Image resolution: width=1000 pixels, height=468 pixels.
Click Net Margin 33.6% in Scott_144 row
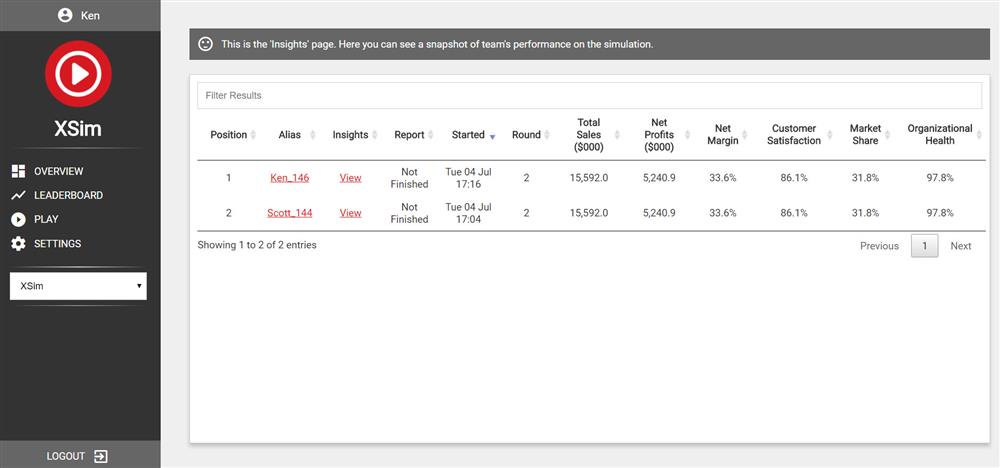(723, 213)
